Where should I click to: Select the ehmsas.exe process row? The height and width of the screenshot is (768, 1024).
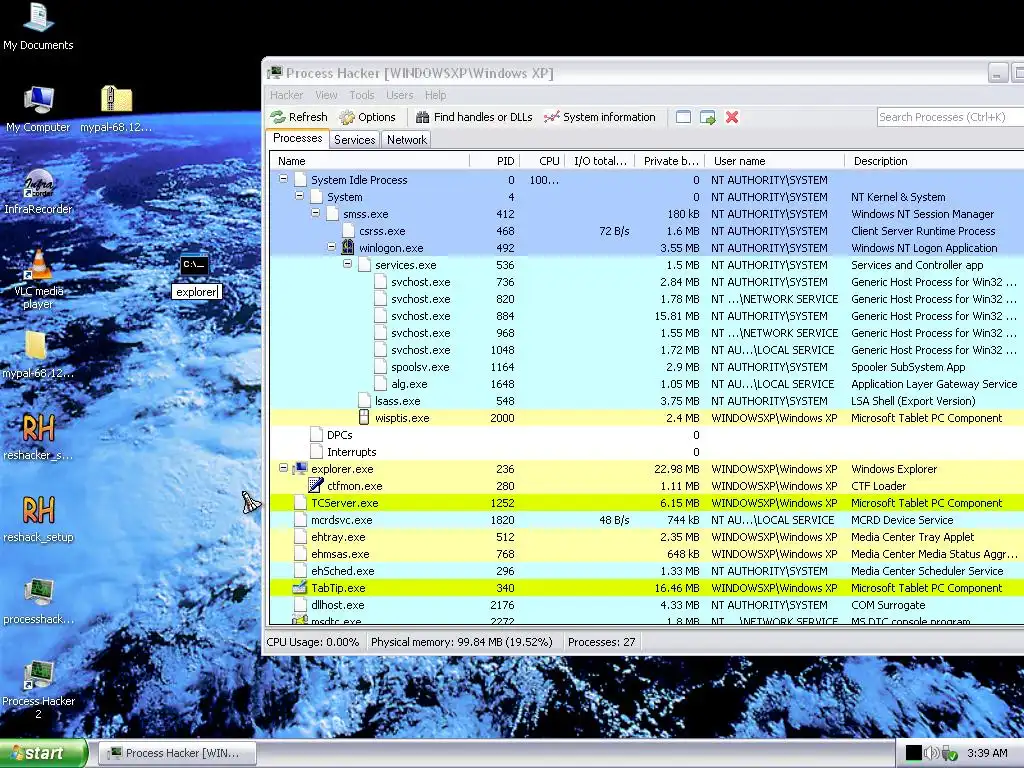(x=647, y=554)
